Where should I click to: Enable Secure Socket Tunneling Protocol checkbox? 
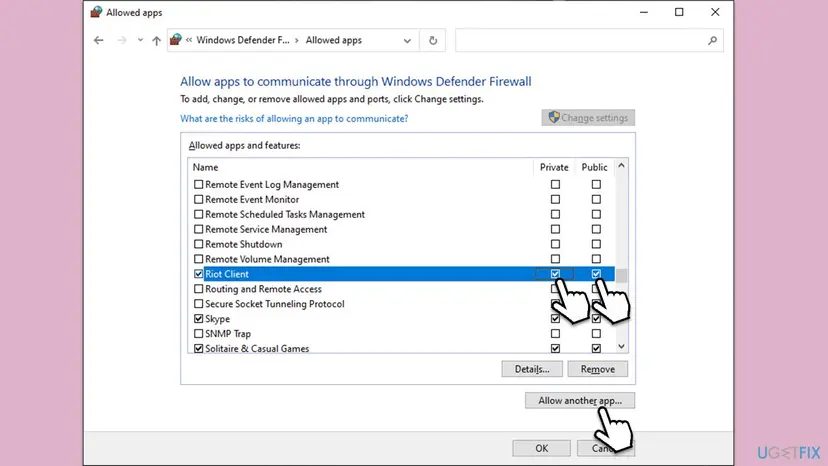click(199, 304)
